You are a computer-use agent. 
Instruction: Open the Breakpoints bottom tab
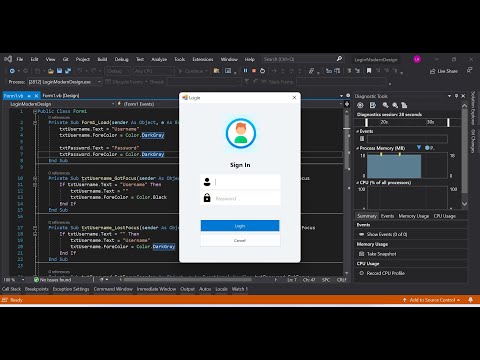(x=37, y=289)
